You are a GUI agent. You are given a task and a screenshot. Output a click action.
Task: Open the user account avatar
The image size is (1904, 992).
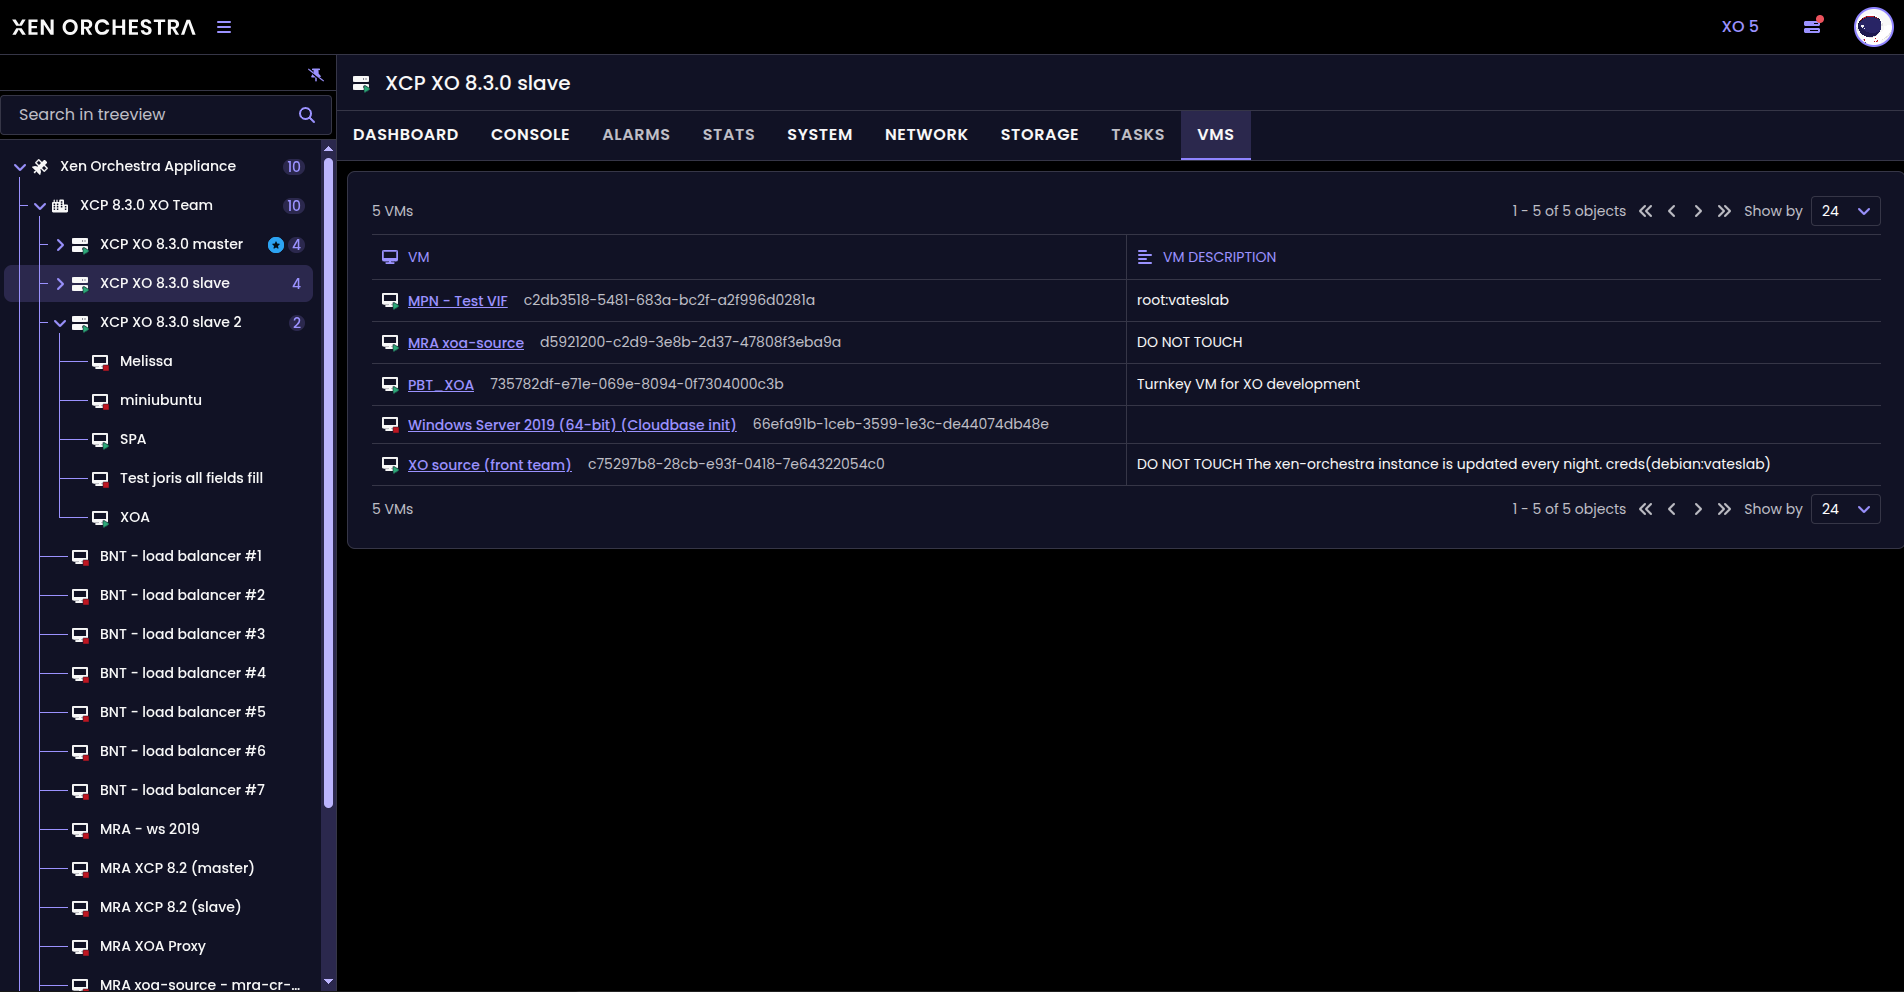pos(1872,27)
